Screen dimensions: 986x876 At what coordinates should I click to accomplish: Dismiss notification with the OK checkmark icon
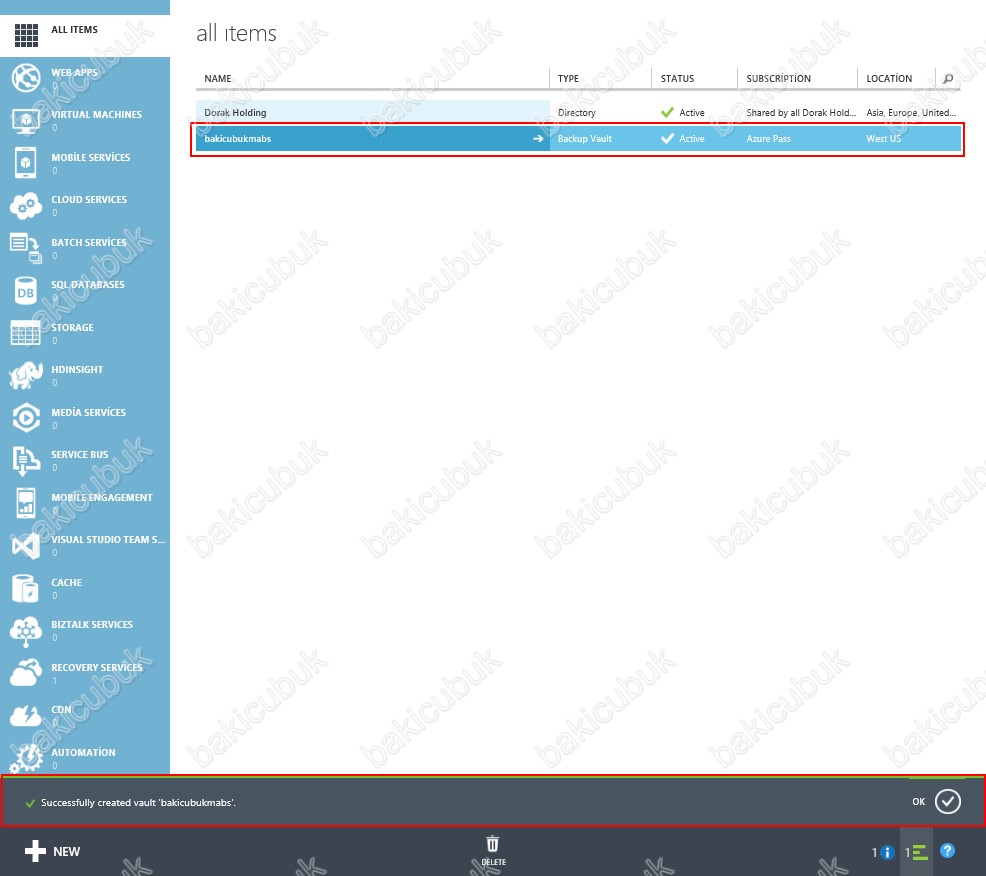(948, 801)
